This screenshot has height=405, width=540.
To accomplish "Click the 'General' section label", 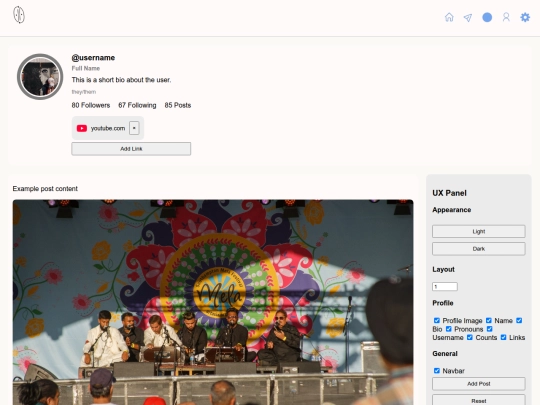I will [445, 354].
